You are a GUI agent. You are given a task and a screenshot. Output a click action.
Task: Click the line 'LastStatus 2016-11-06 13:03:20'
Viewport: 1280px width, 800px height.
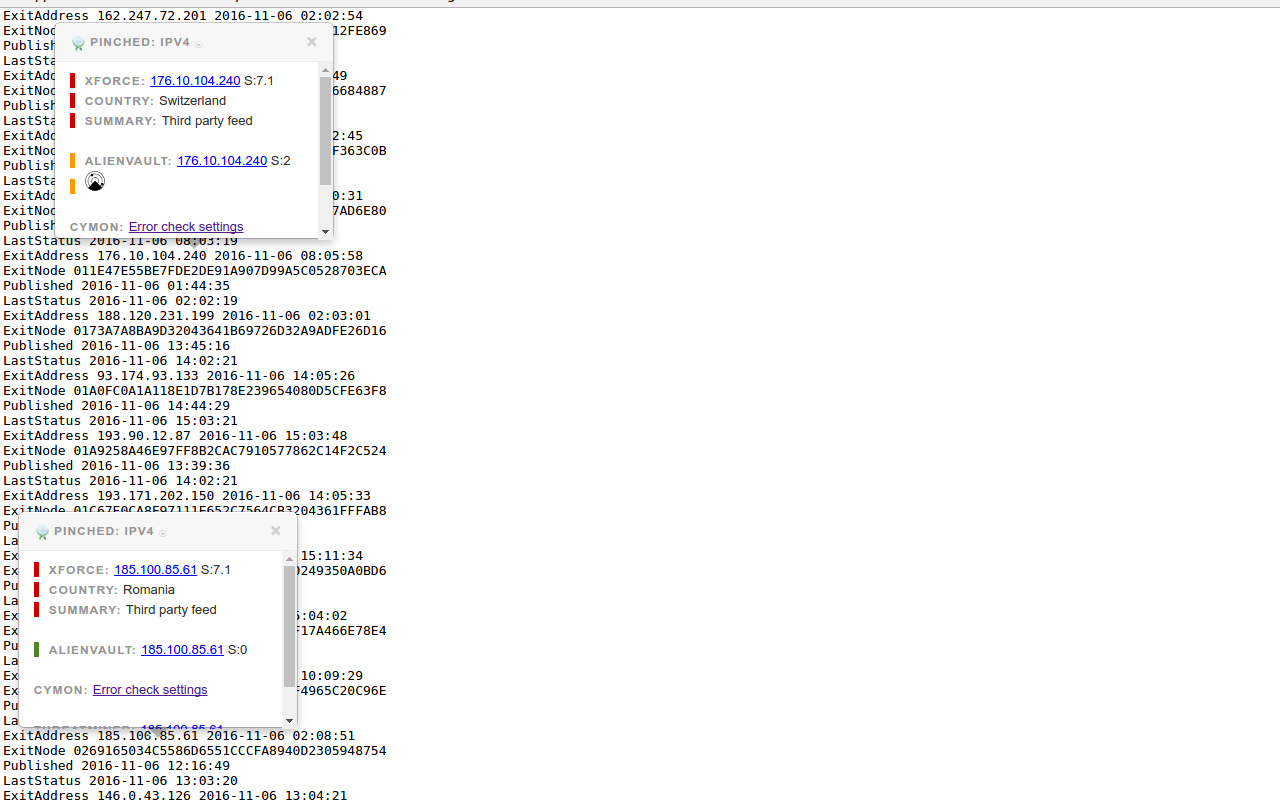(x=120, y=781)
